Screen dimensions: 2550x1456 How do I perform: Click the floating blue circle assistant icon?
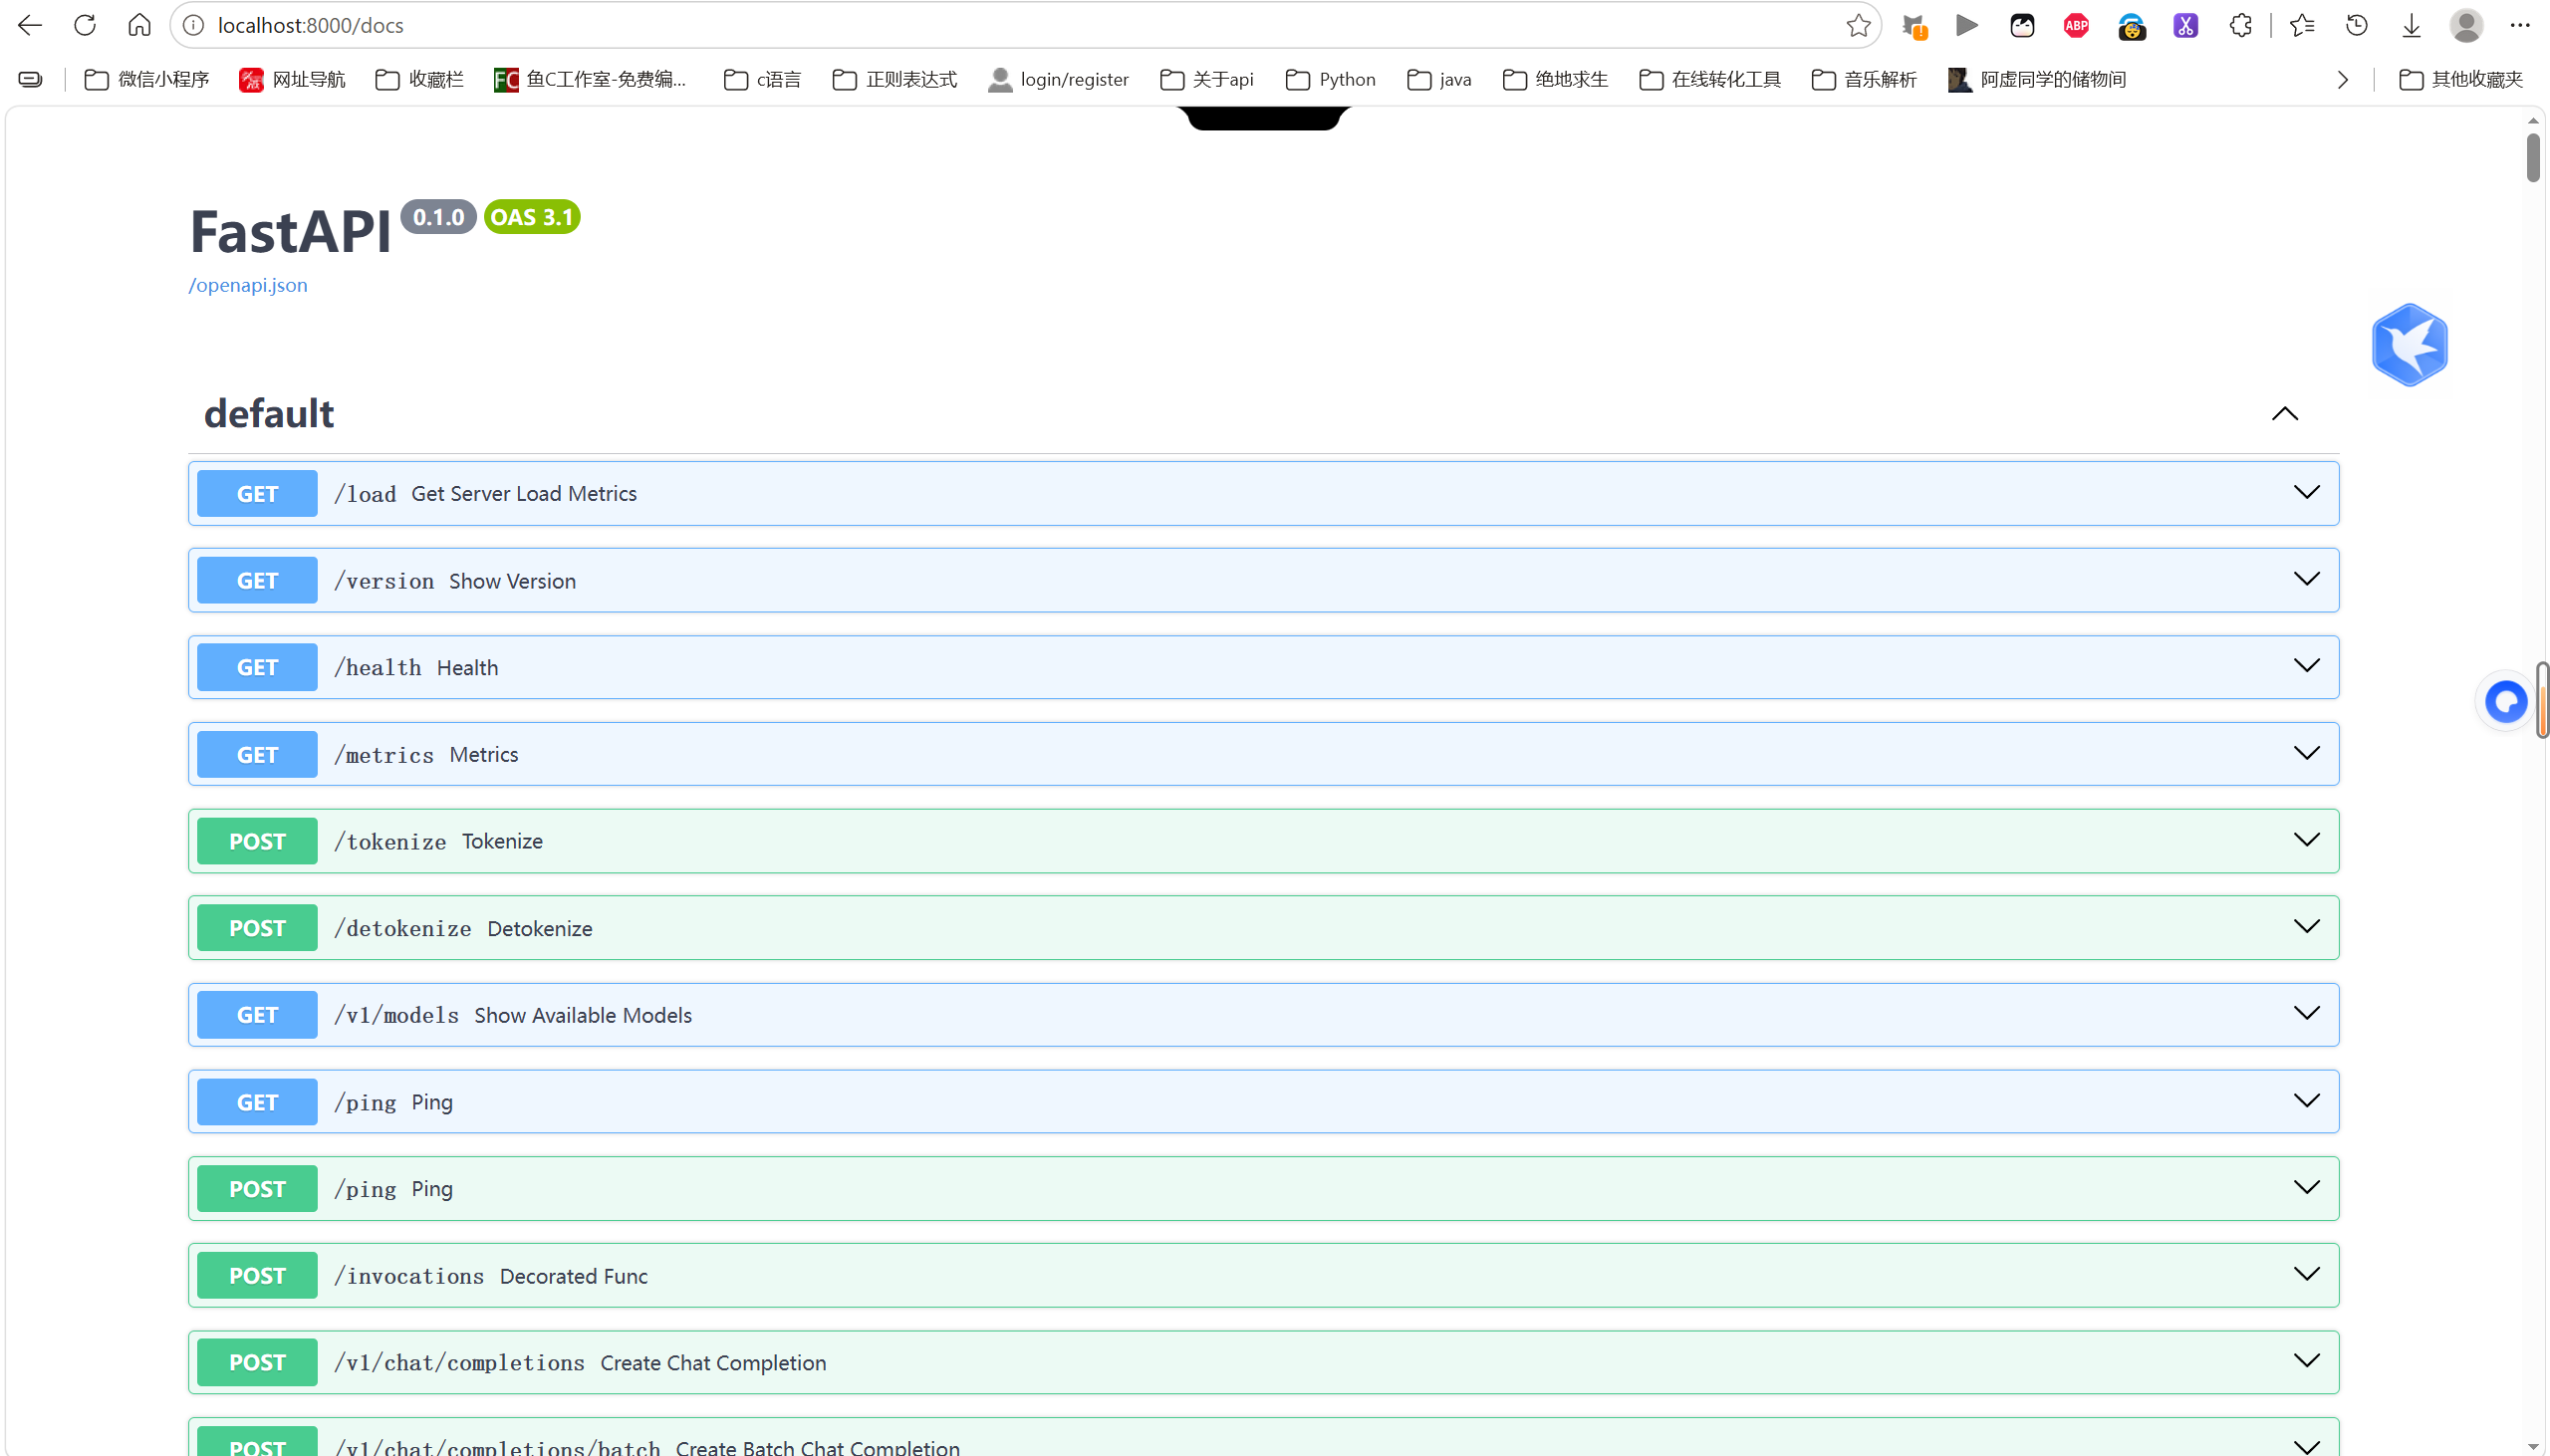(2505, 701)
